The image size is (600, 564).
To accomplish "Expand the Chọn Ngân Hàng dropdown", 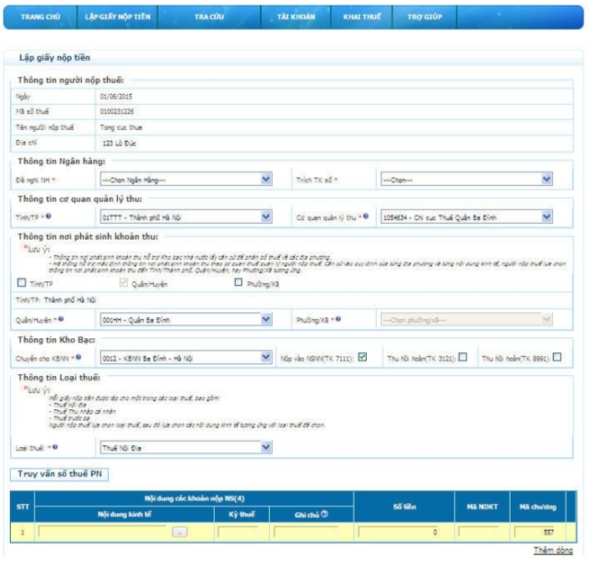I will coord(185,180).
